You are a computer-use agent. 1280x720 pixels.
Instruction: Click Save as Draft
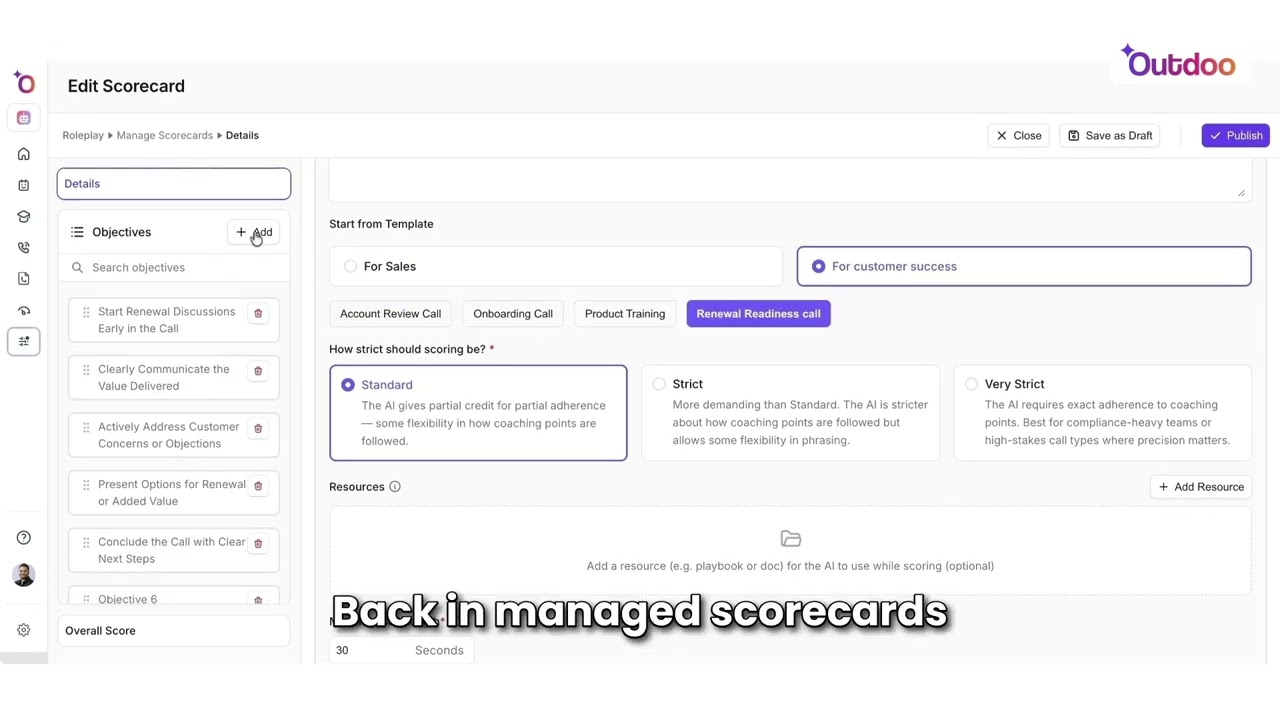pos(1110,136)
